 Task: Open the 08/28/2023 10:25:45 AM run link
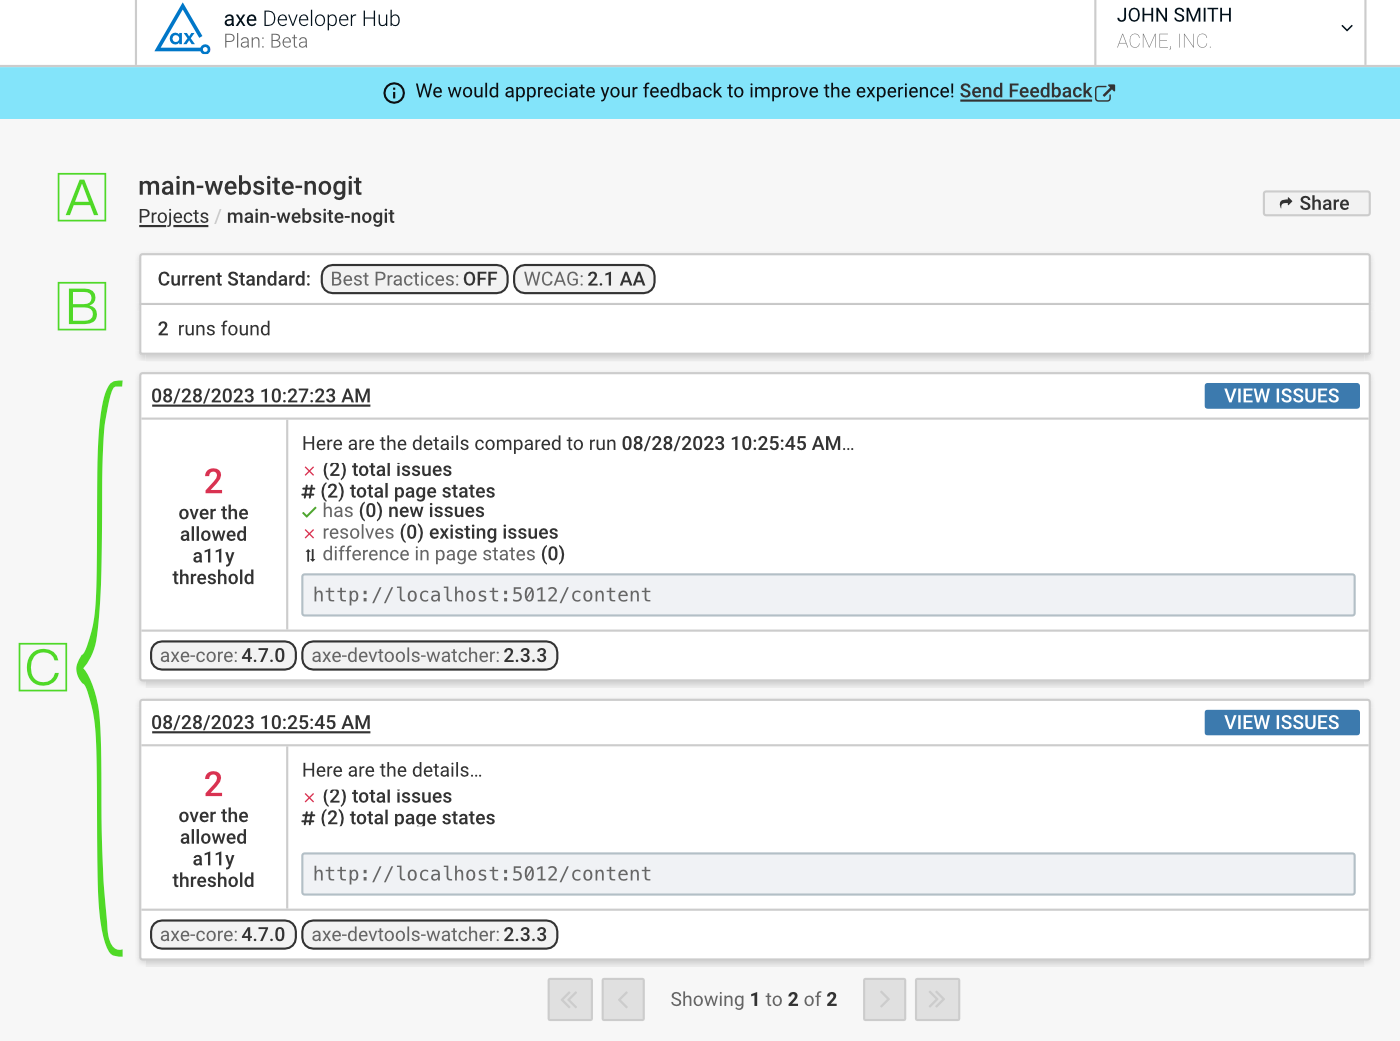pyautogui.click(x=261, y=722)
